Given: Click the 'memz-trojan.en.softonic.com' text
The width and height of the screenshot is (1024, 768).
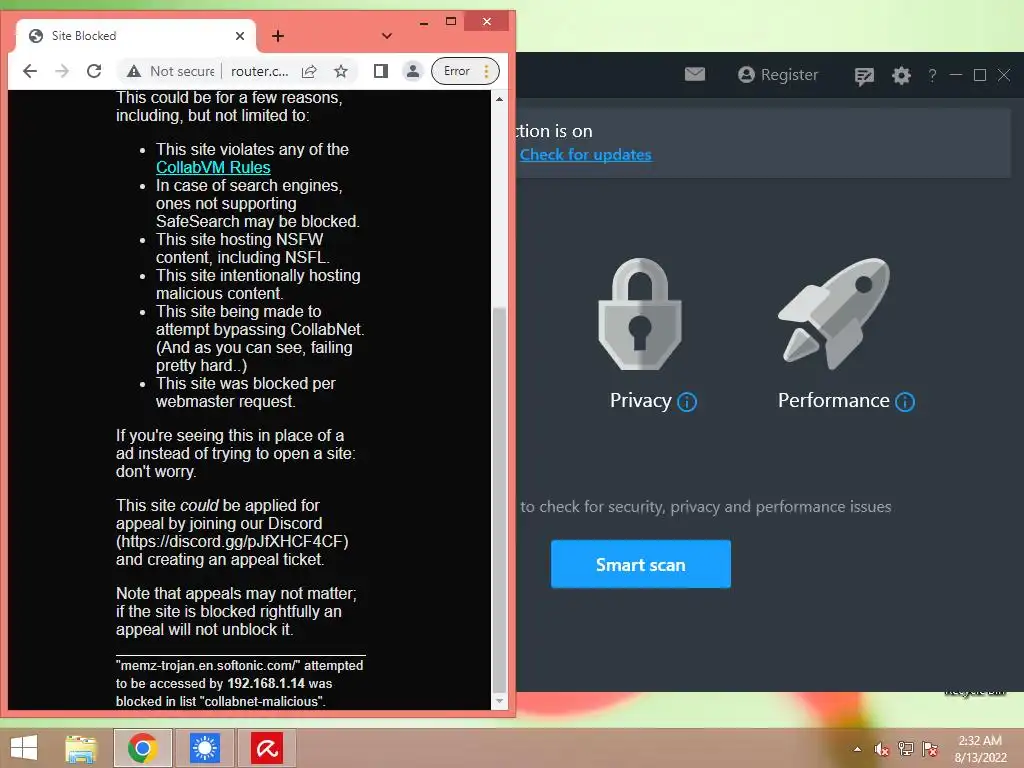Looking at the screenshot, I should coord(208,665).
